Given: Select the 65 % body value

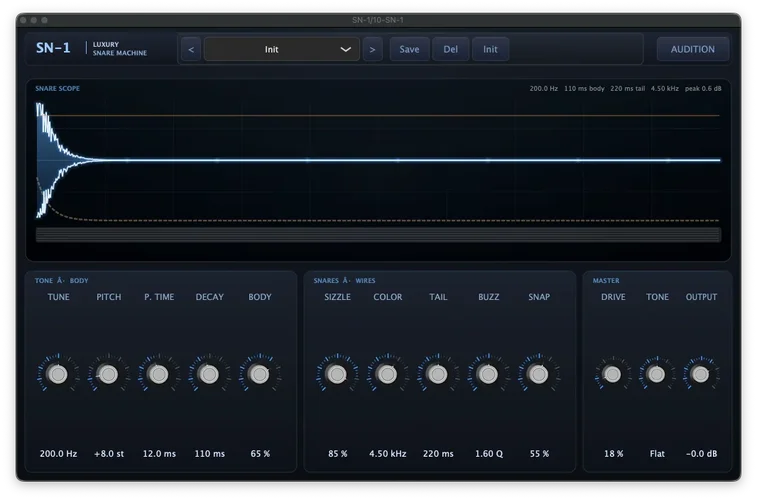Looking at the screenshot, I should pyautogui.click(x=260, y=454).
